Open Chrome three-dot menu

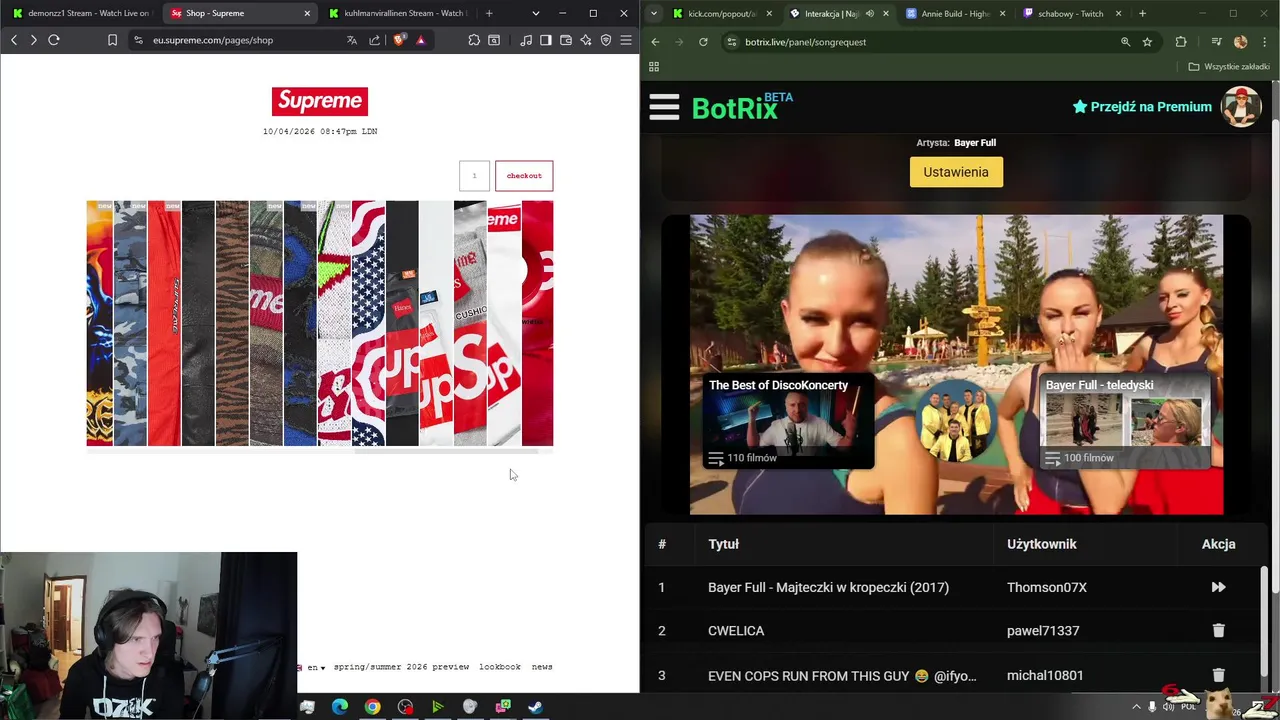[1264, 42]
